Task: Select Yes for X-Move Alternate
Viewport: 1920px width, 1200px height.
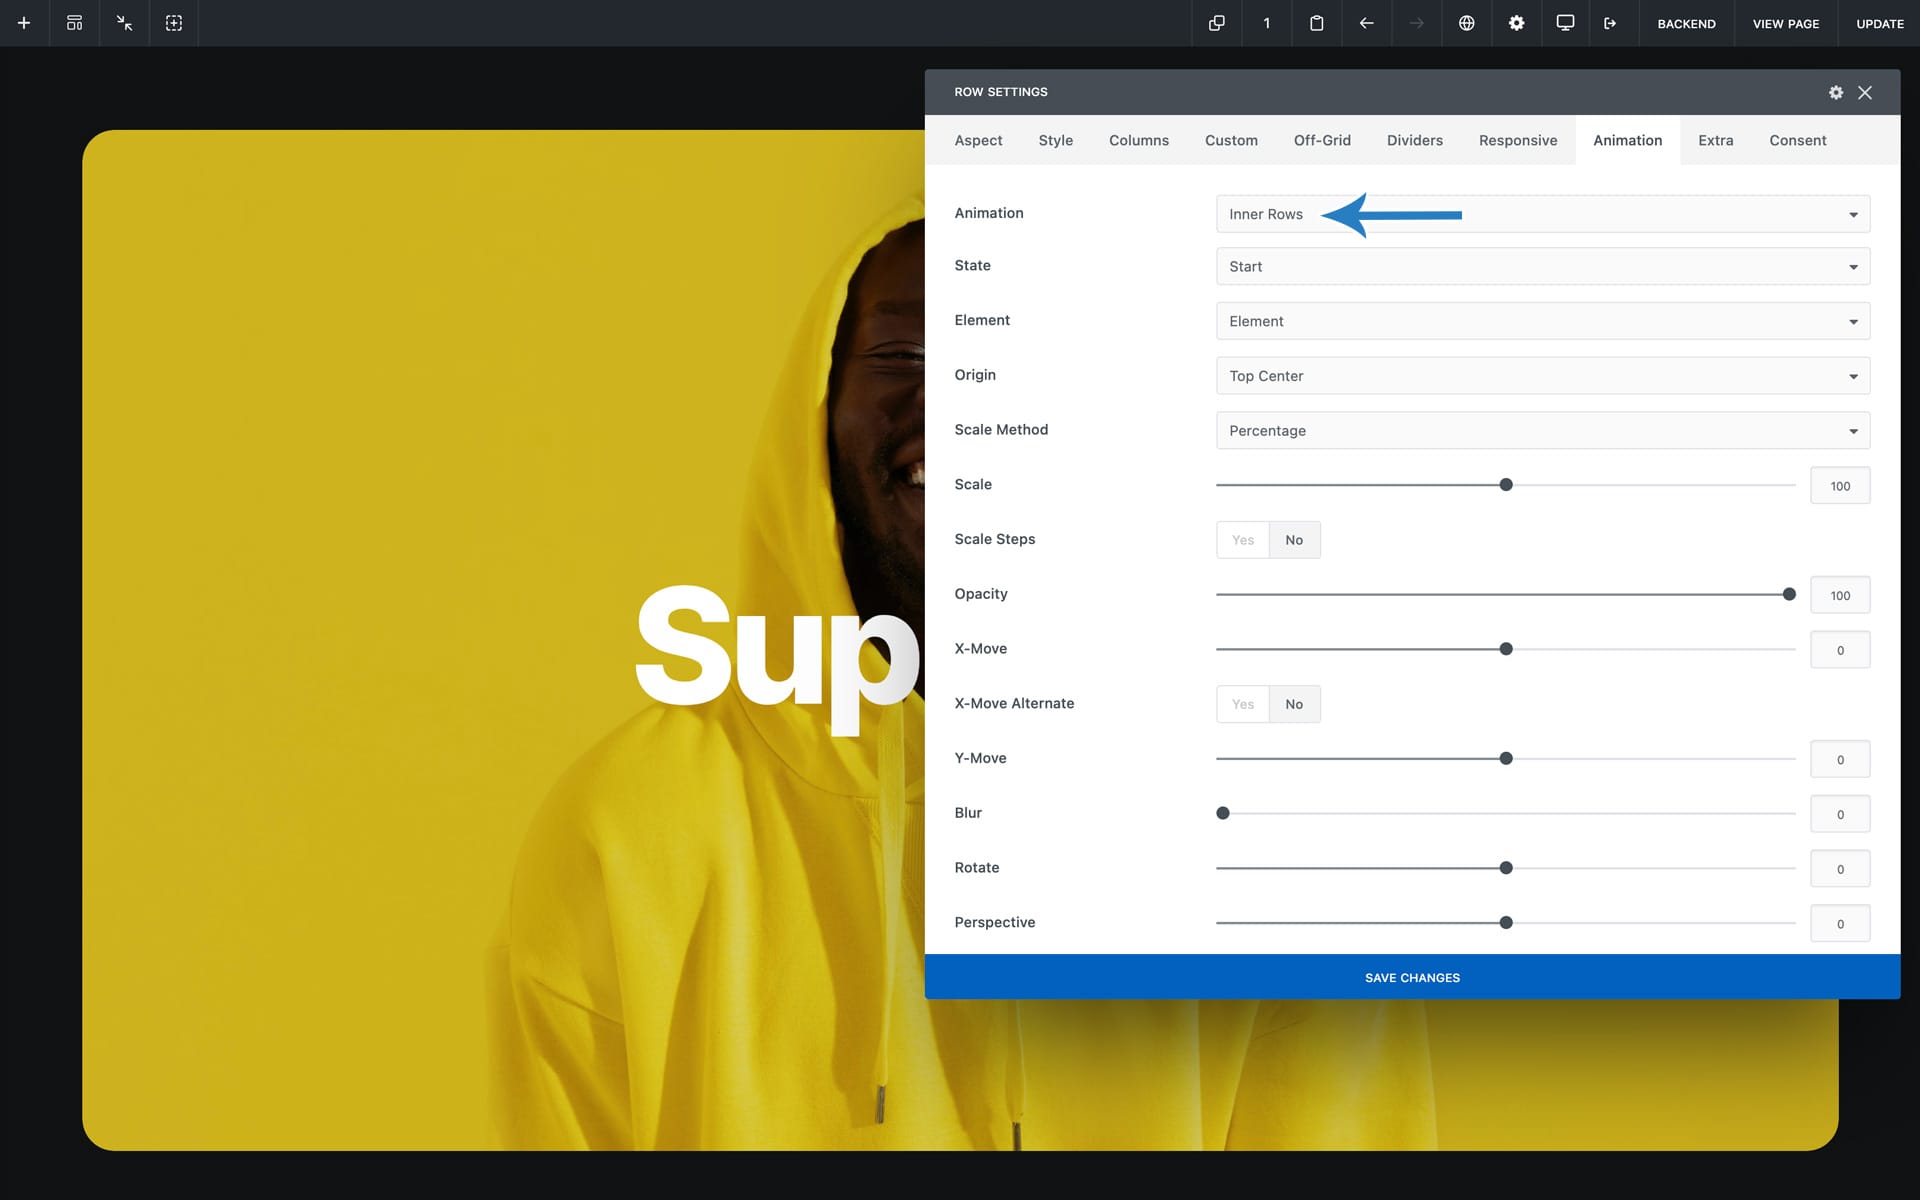Action: pos(1243,704)
